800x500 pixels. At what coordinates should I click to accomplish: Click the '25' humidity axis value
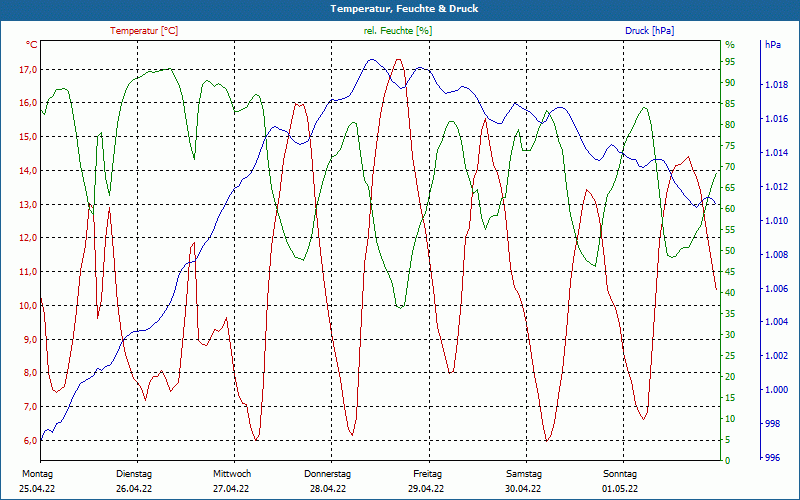tap(730, 356)
